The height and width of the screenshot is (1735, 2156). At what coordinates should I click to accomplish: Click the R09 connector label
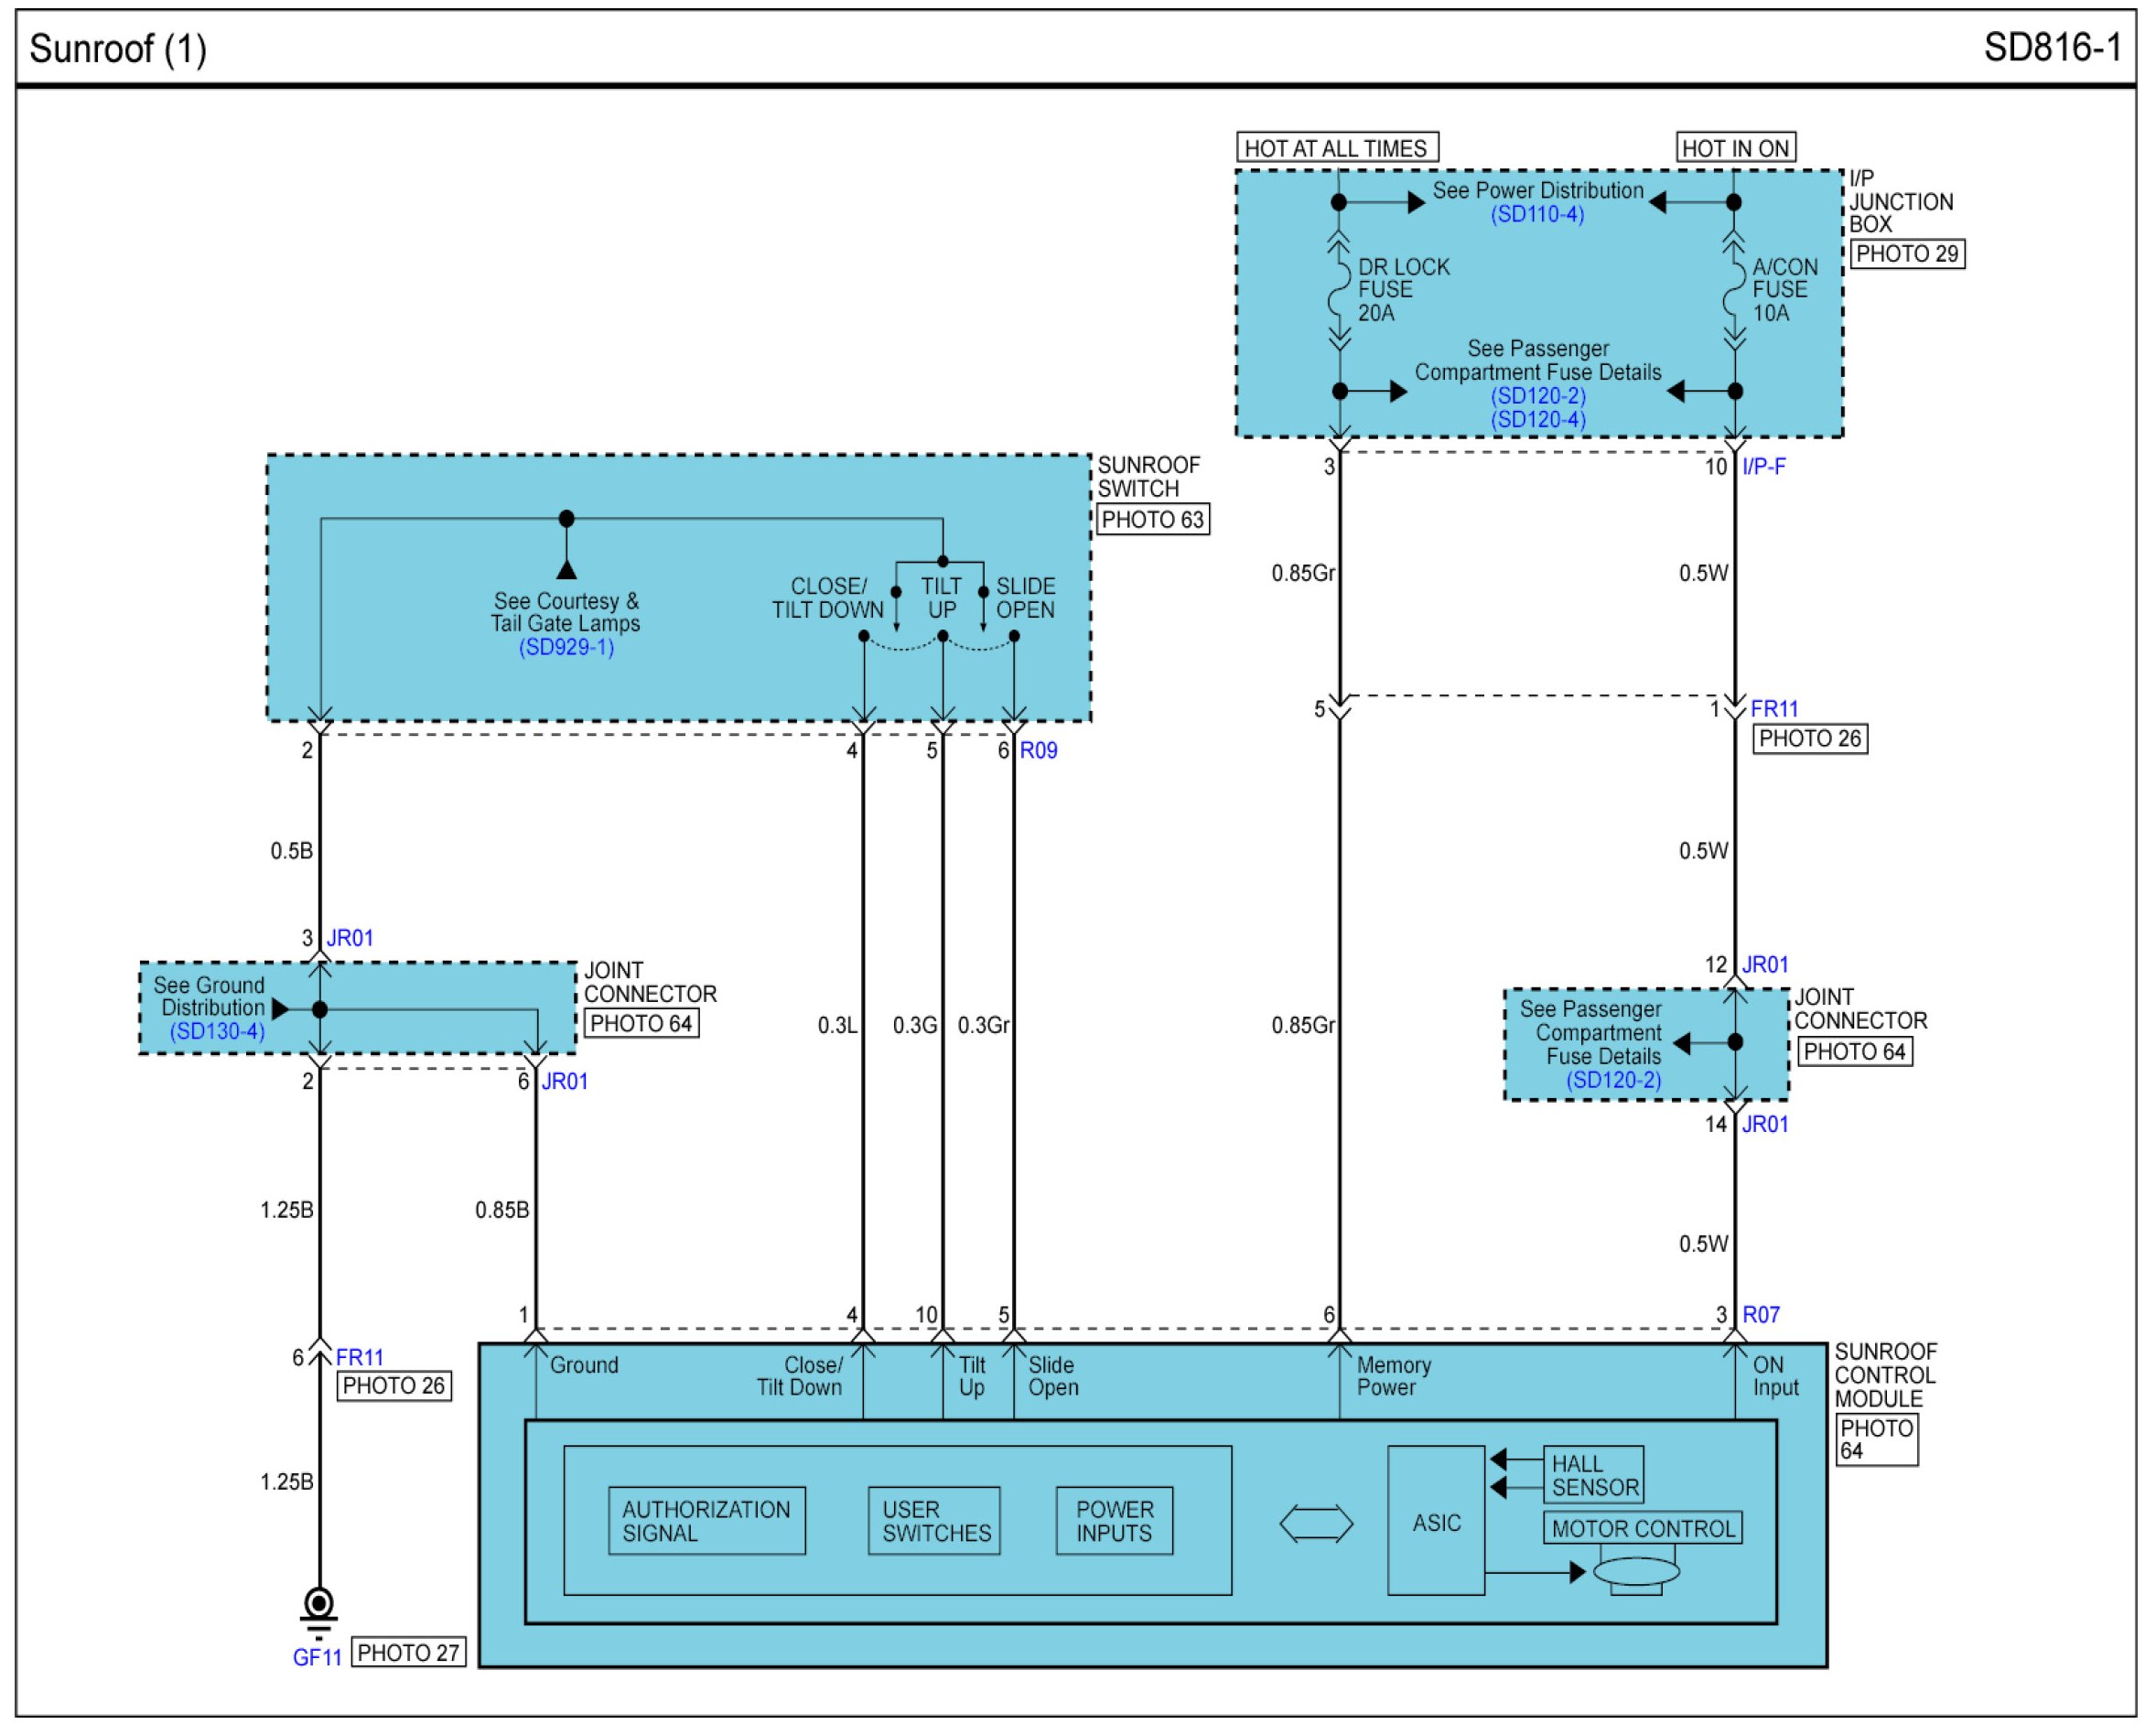(x=1038, y=751)
